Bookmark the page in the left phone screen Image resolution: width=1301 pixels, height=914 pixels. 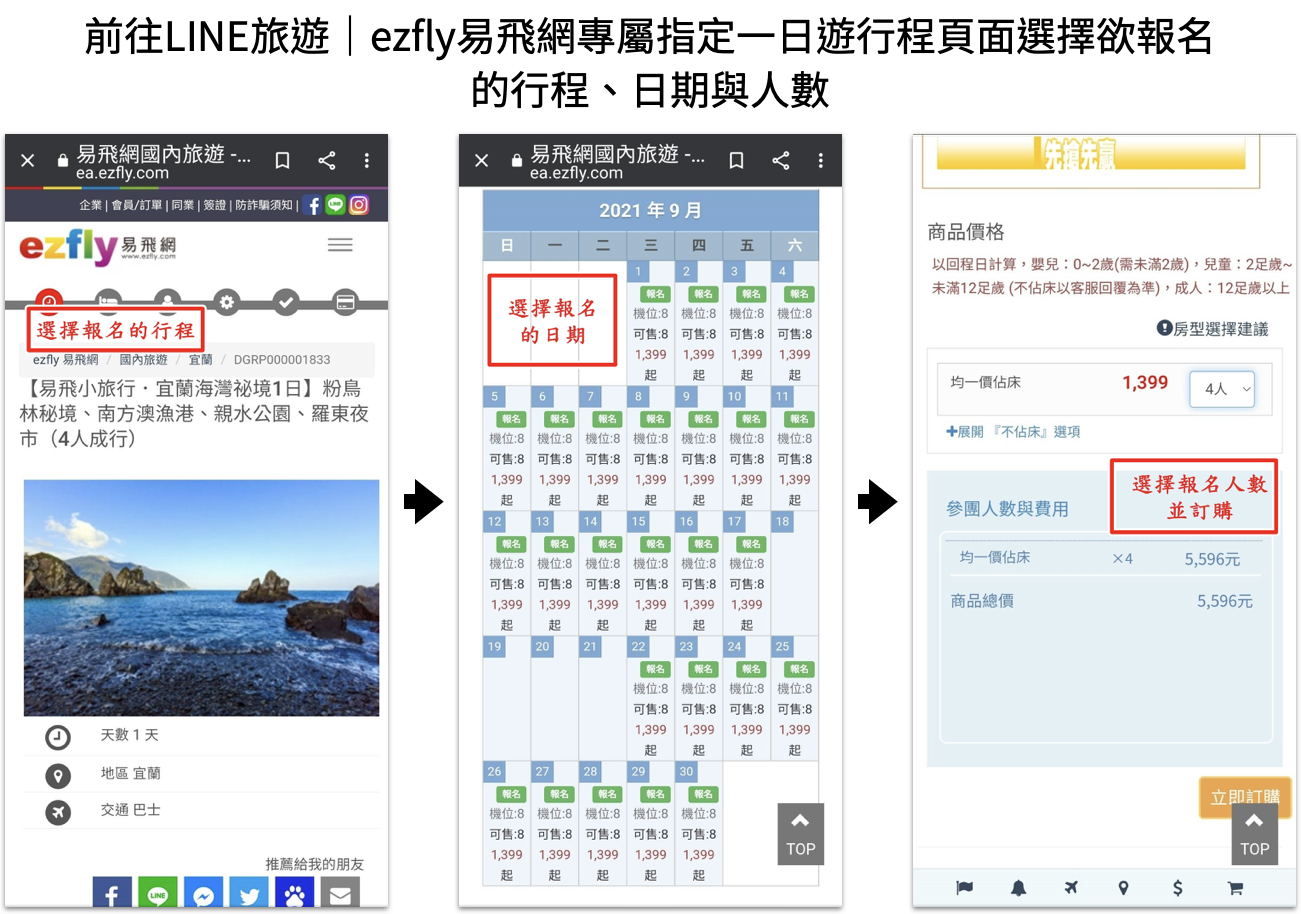click(283, 160)
